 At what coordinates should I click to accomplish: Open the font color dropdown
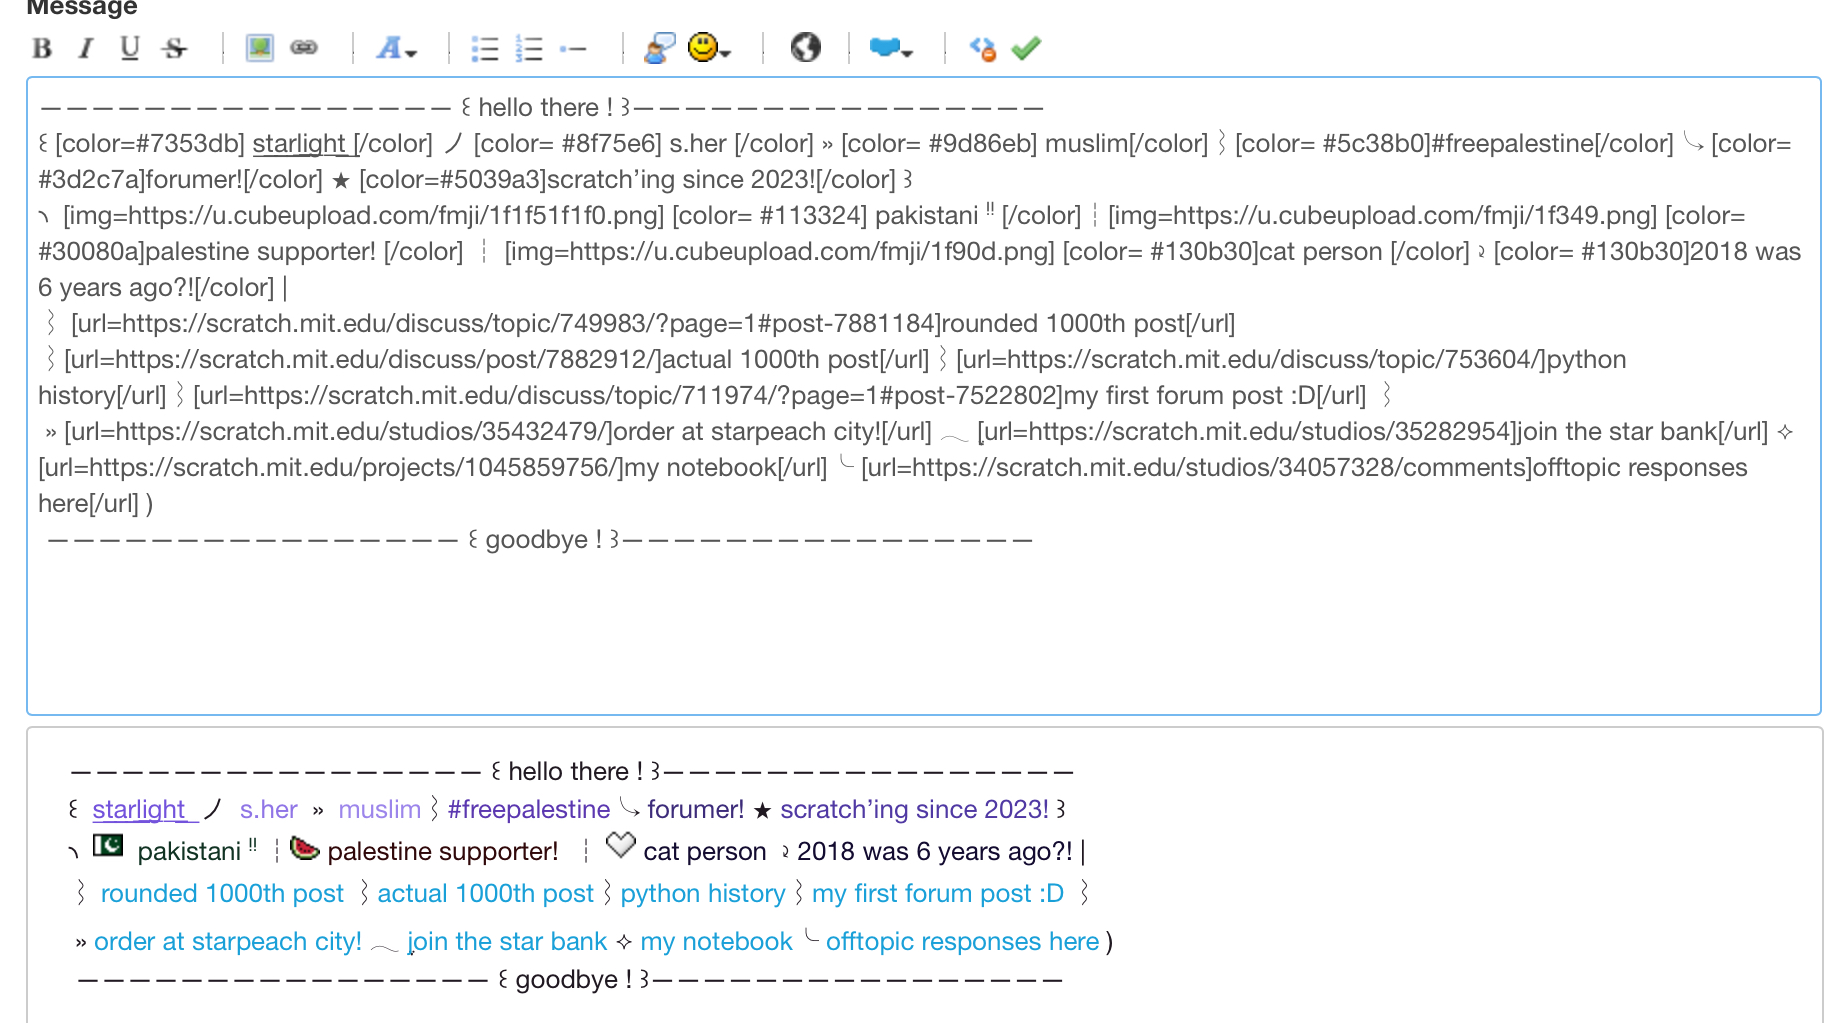pos(396,48)
